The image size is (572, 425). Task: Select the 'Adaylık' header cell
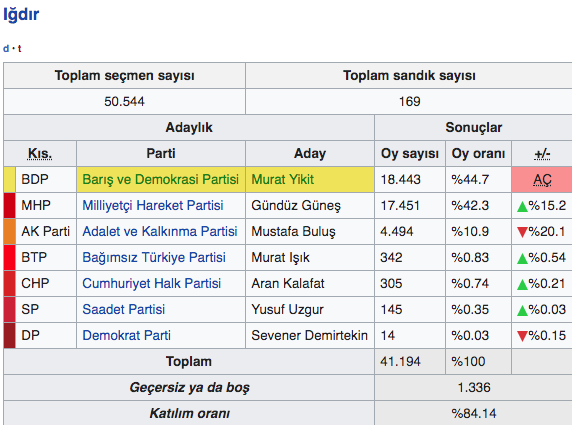pyautogui.click(x=189, y=128)
